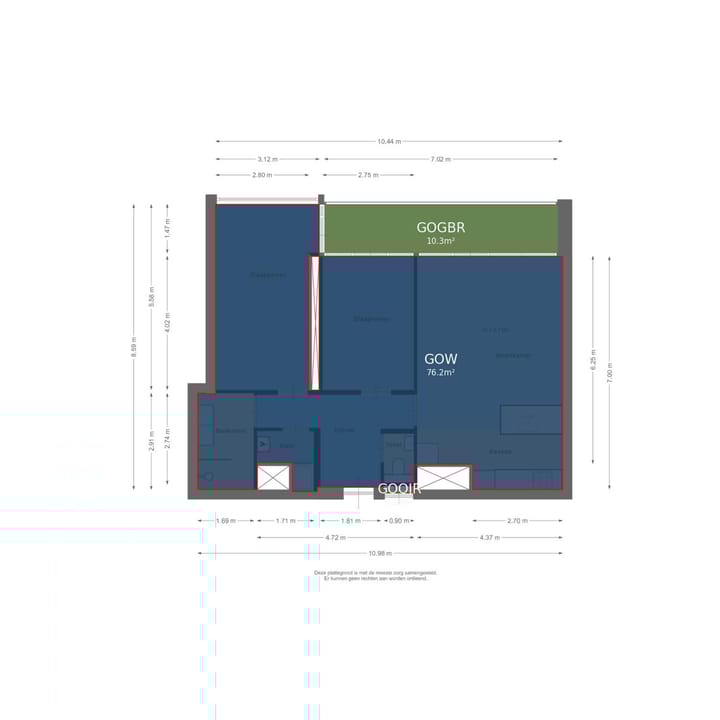Click the disclaimer text below the floor plan
Screen dimensions: 720x720
(x=375, y=576)
